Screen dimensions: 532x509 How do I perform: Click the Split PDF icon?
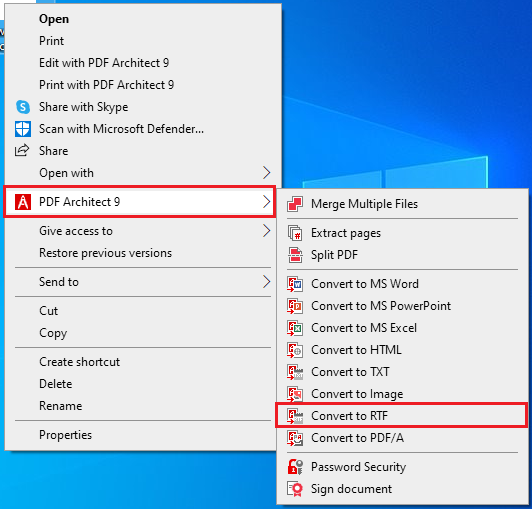pos(295,255)
